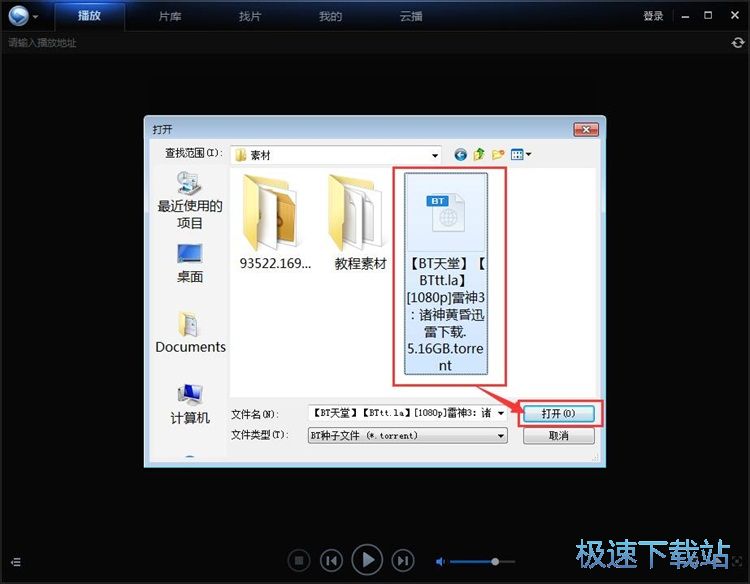Go back using dialog's back arrow icon
Image resolution: width=750 pixels, height=584 pixels.
460,155
